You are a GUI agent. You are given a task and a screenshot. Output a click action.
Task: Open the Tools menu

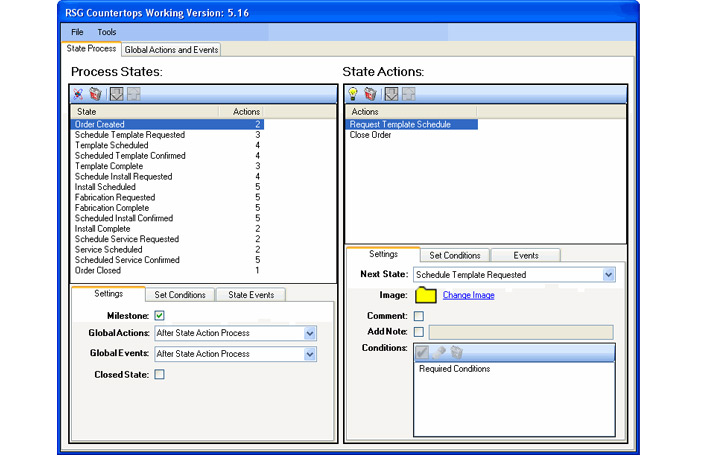pyautogui.click(x=107, y=32)
